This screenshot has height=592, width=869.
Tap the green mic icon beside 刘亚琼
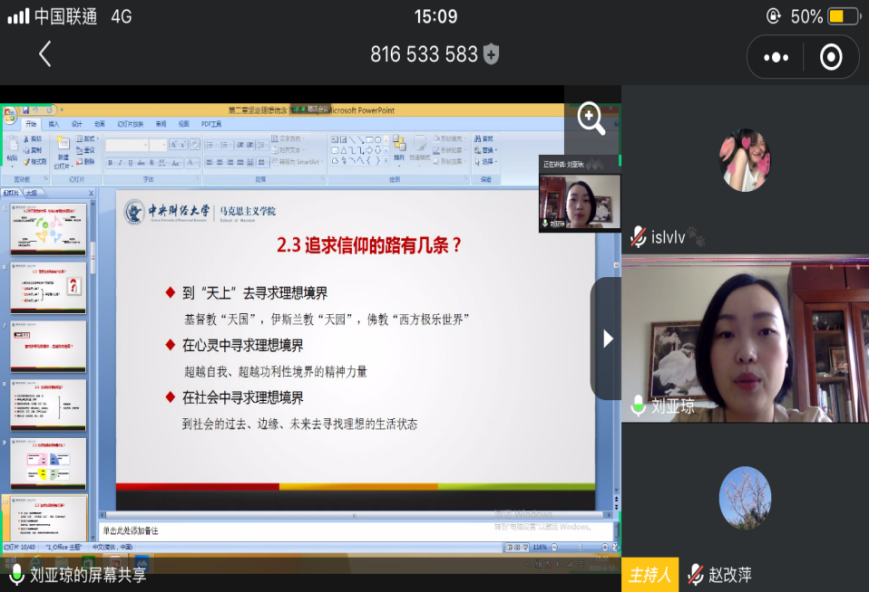(638, 405)
